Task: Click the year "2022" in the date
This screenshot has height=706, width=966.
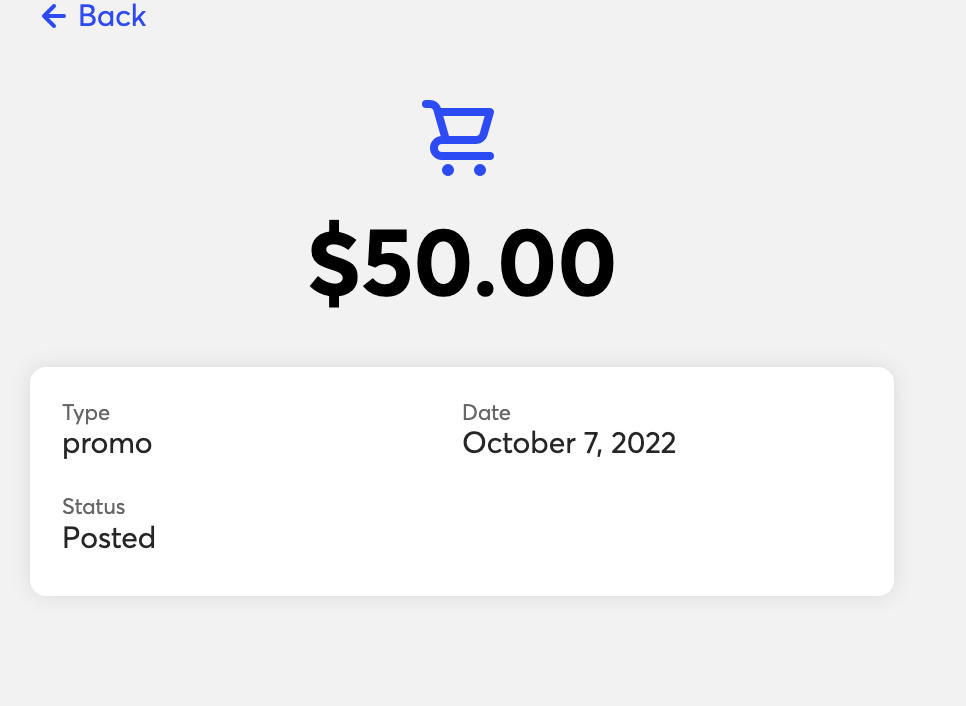Action: (x=643, y=443)
